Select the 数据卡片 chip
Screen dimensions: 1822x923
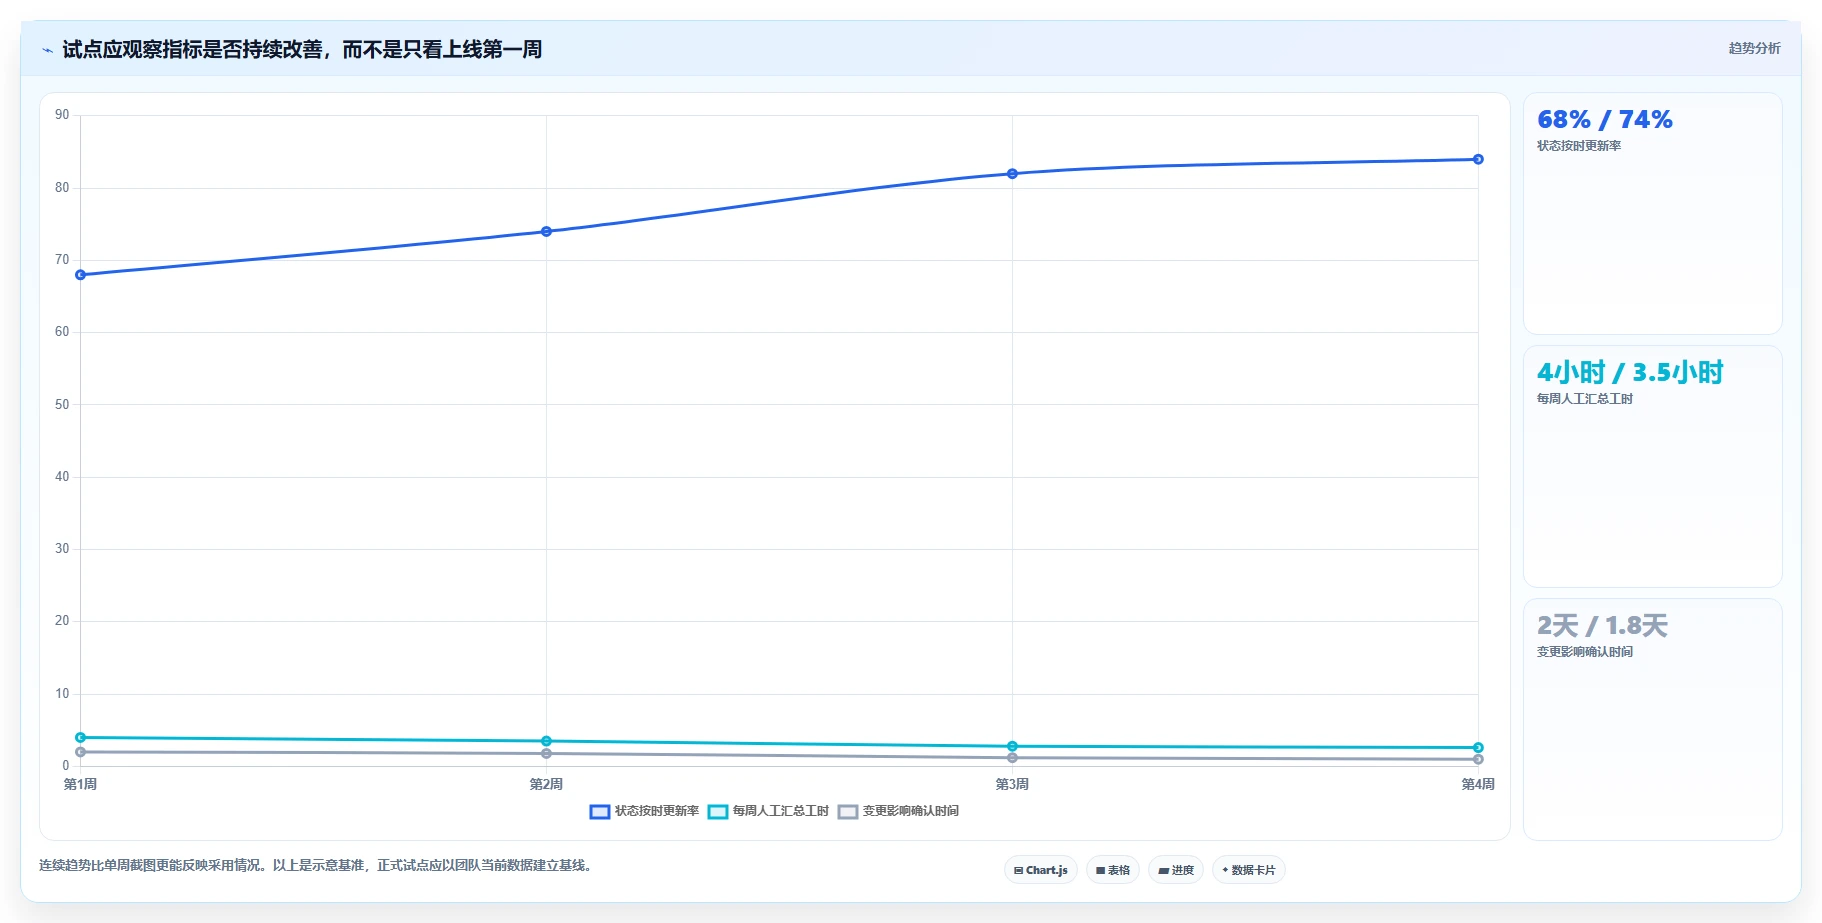tap(1249, 870)
